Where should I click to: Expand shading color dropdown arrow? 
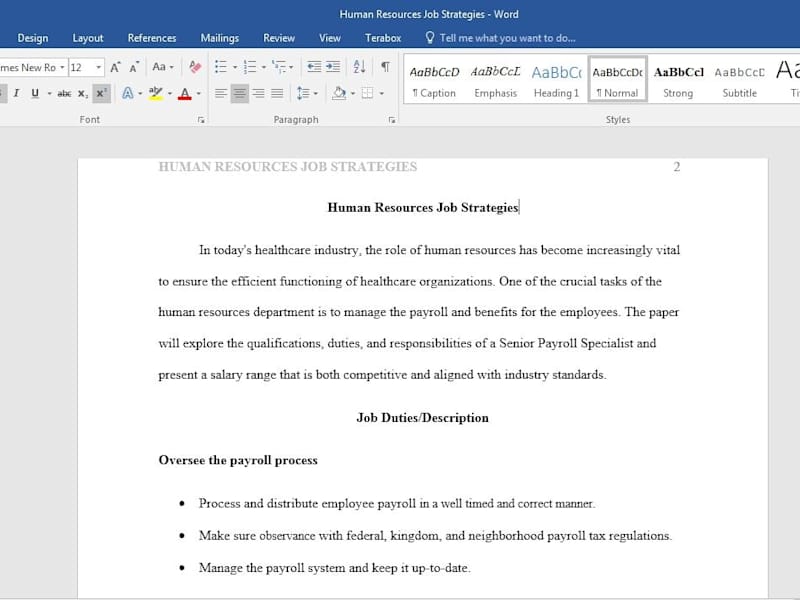353,94
